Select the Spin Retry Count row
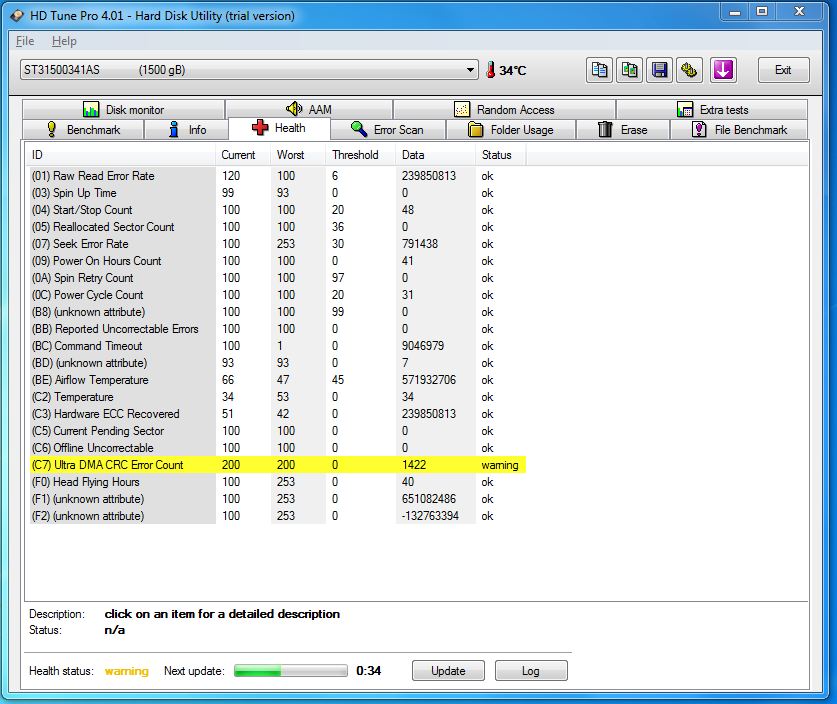Screen dimensions: 837x704 pyautogui.click(x=278, y=278)
